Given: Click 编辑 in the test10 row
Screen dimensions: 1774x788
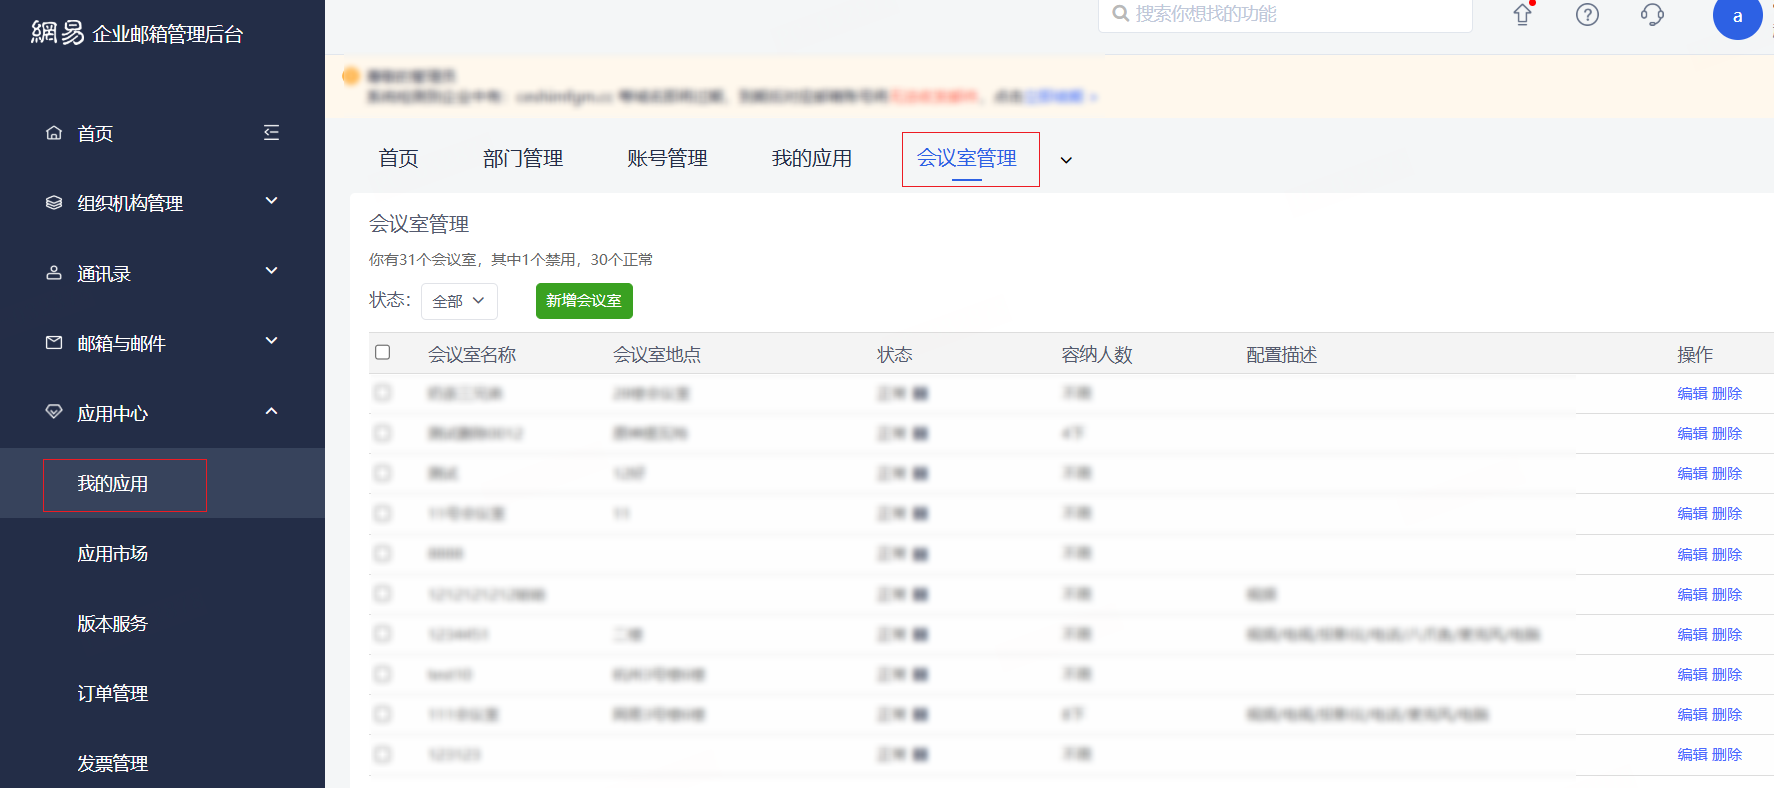Looking at the screenshot, I should 1692,674.
